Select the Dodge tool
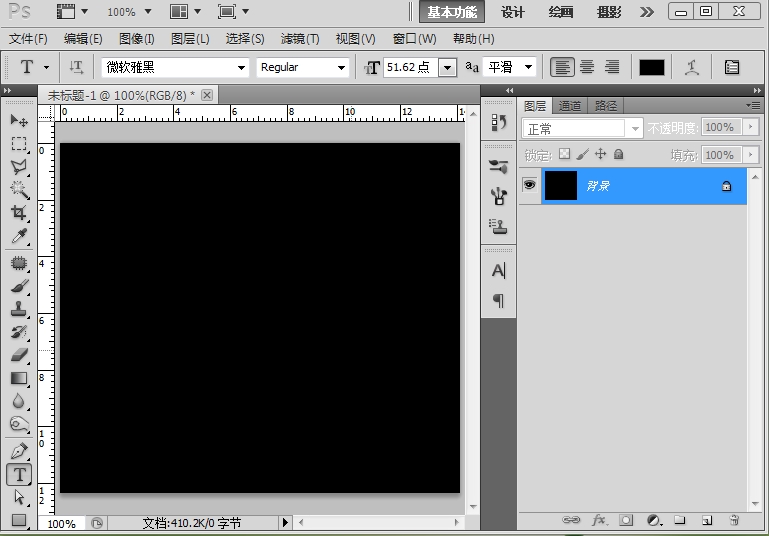Viewport: 769px width, 536px height. point(19,424)
